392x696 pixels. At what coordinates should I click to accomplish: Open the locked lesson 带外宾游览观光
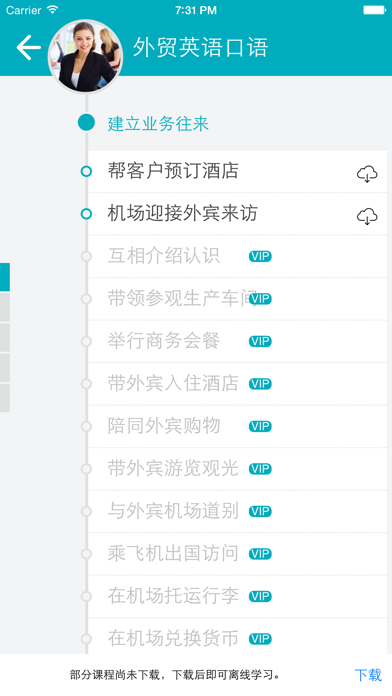point(238,469)
